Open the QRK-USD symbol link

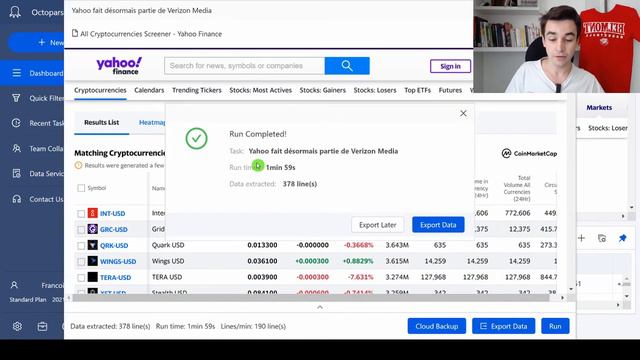click(x=114, y=245)
